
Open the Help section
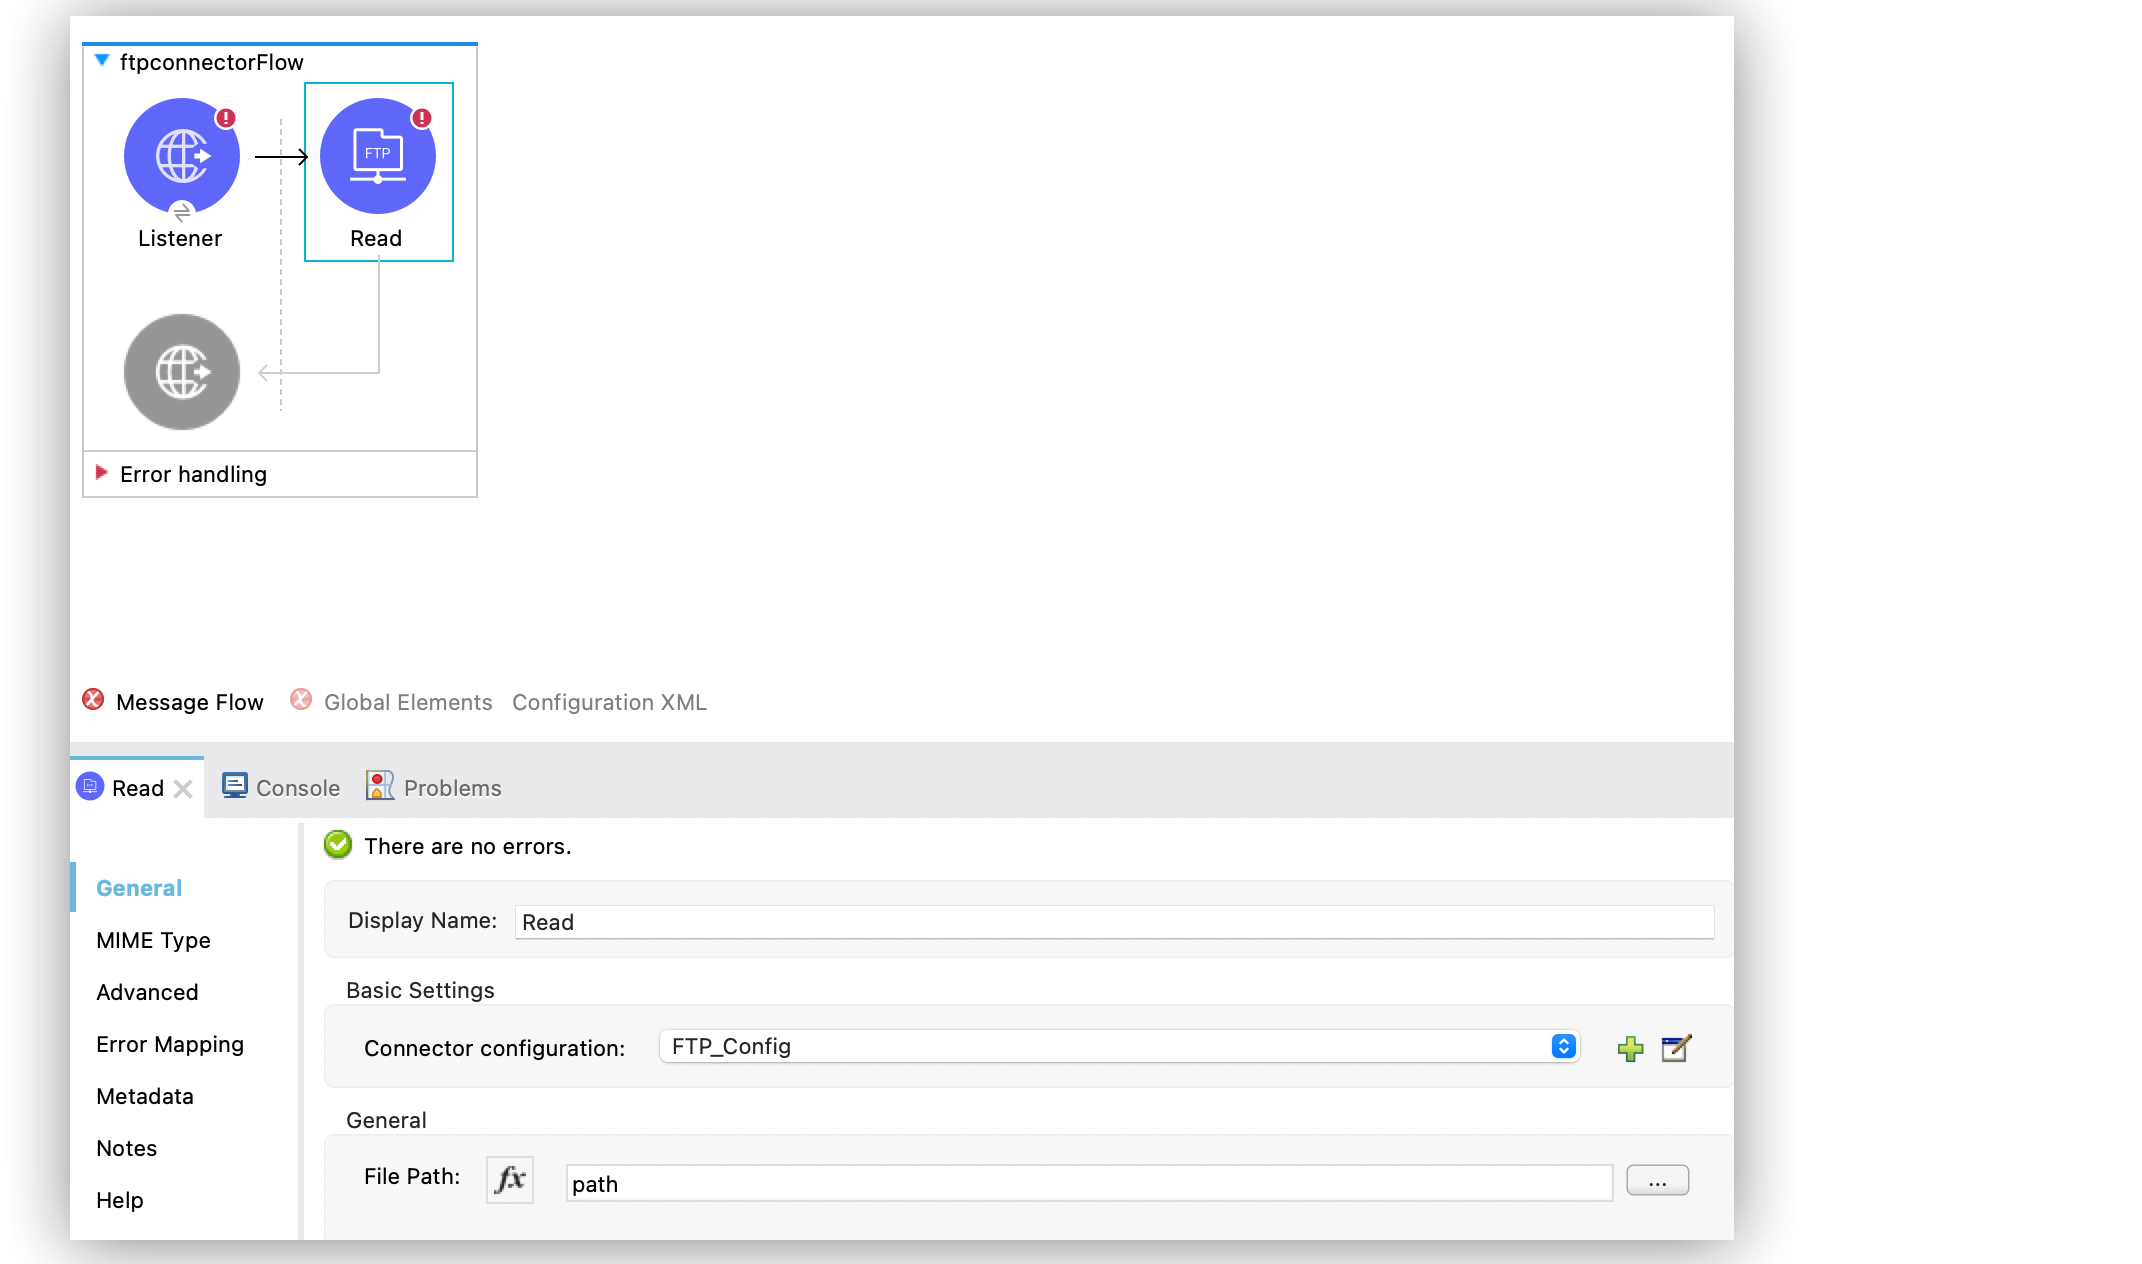[x=120, y=1200]
